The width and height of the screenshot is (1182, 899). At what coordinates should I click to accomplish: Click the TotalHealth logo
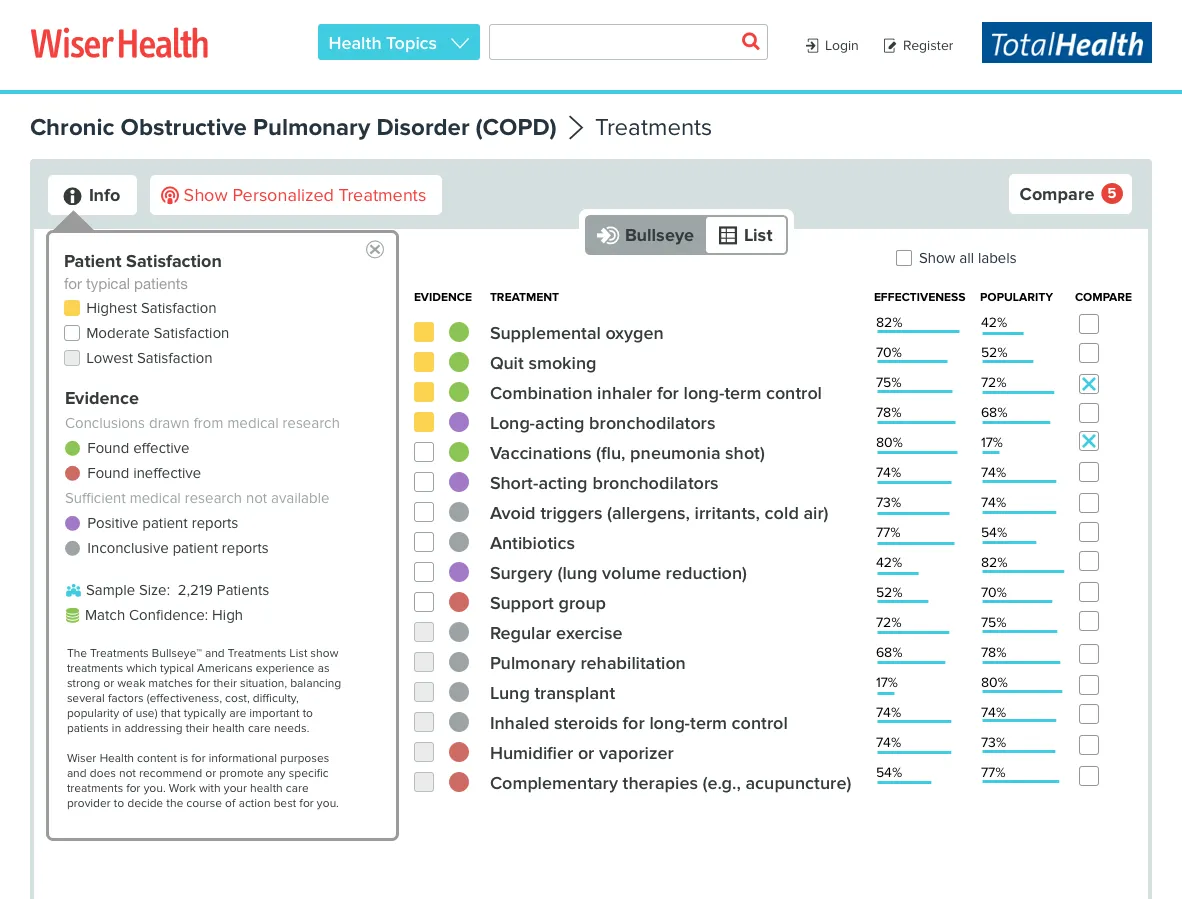pyautogui.click(x=1066, y=42)
